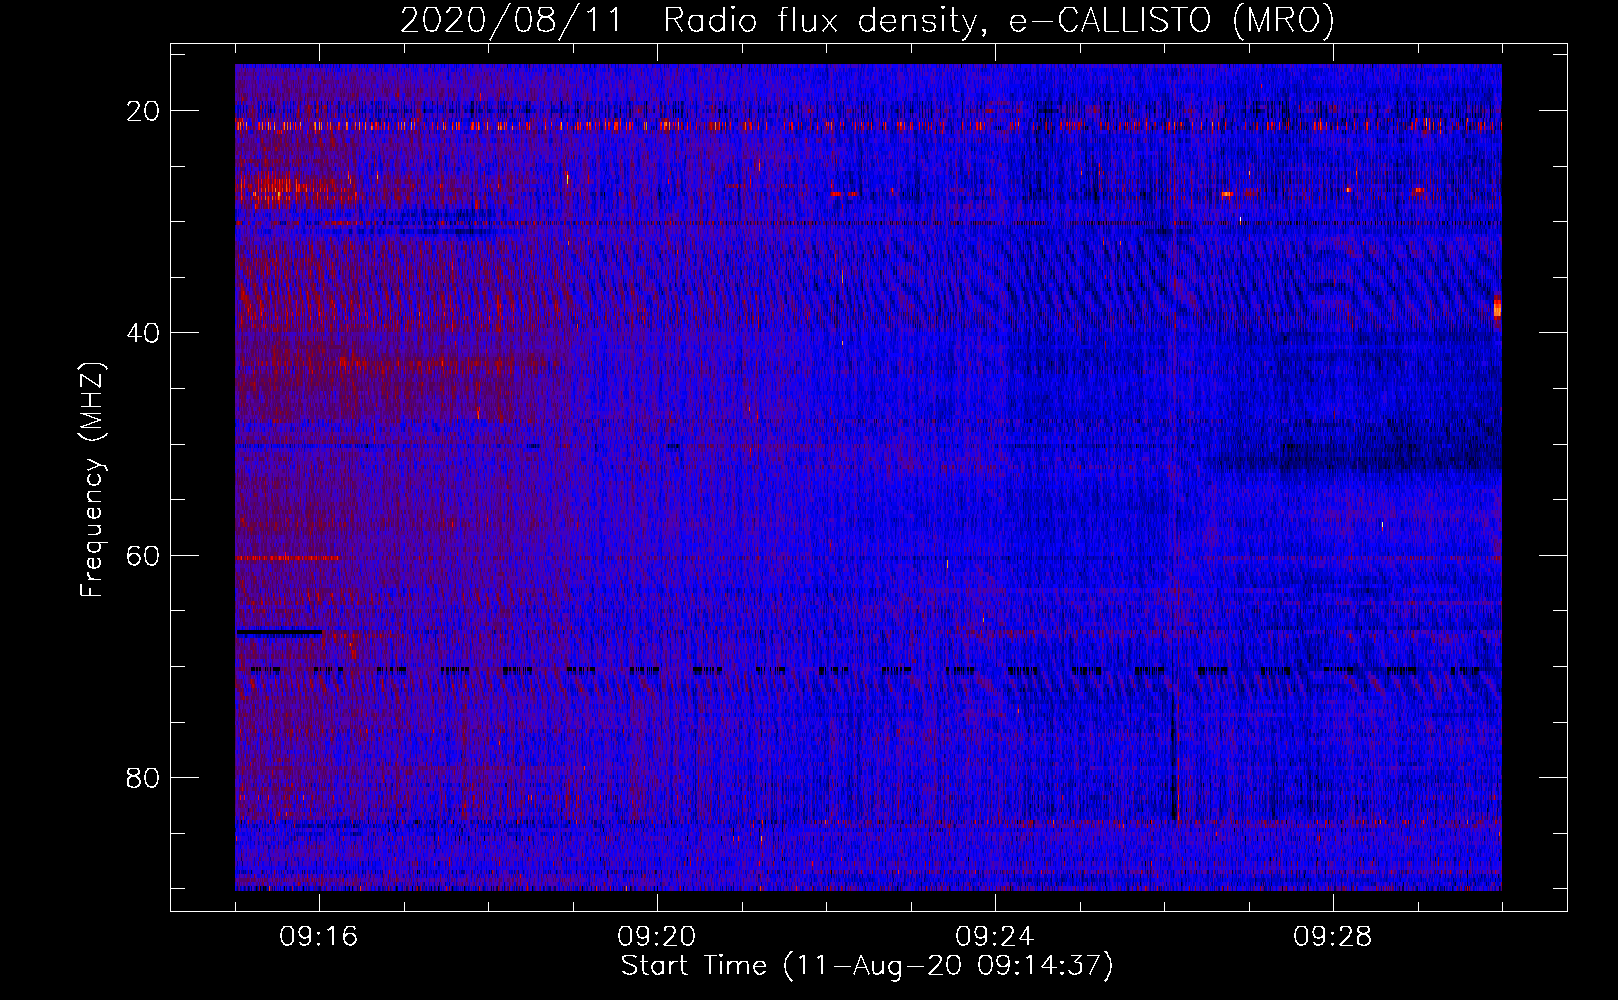Click the 'Frequency (MHZ)' axis label
The width and height of the screenshot is (1618, 1000).
92,480
